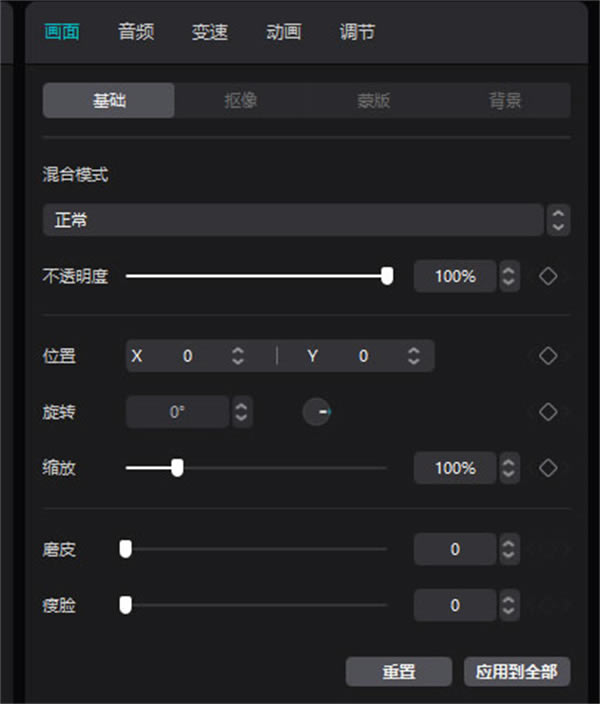Click the 不透明度 slider handle
The width and height of the screenshot is (600, 704).
point(387,276)
